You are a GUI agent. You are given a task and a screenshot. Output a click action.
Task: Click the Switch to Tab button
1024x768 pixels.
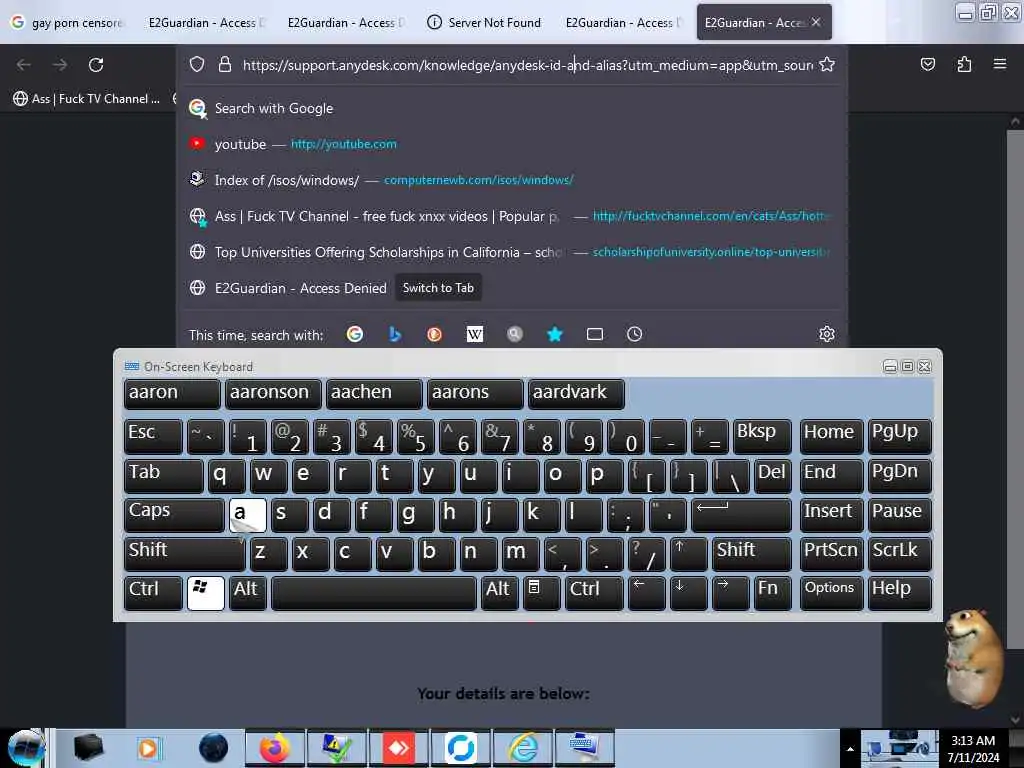[x=438, y=288]
